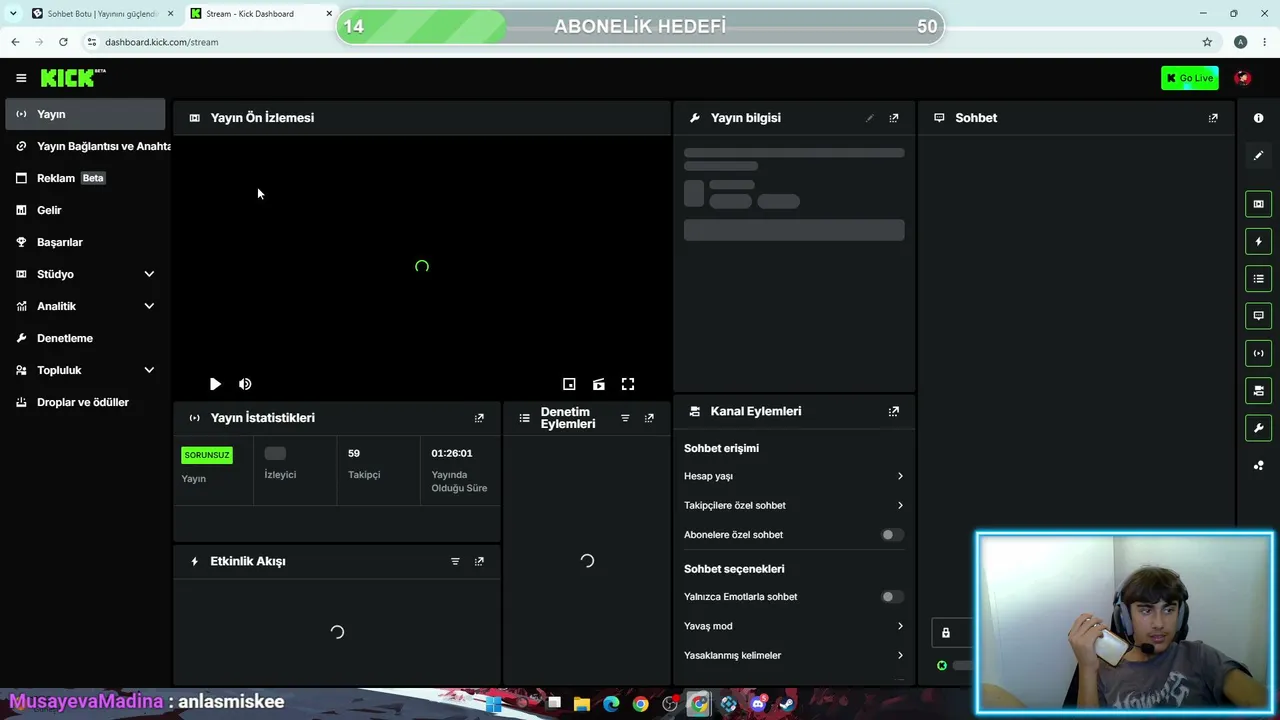Viewport: 1280px width, 720px height.
Task: Click the green Go Live button
Action: 1190,78
